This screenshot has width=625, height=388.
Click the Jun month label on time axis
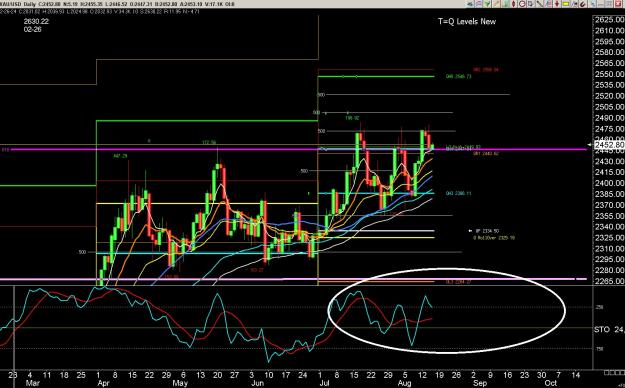tap(257, 382)
